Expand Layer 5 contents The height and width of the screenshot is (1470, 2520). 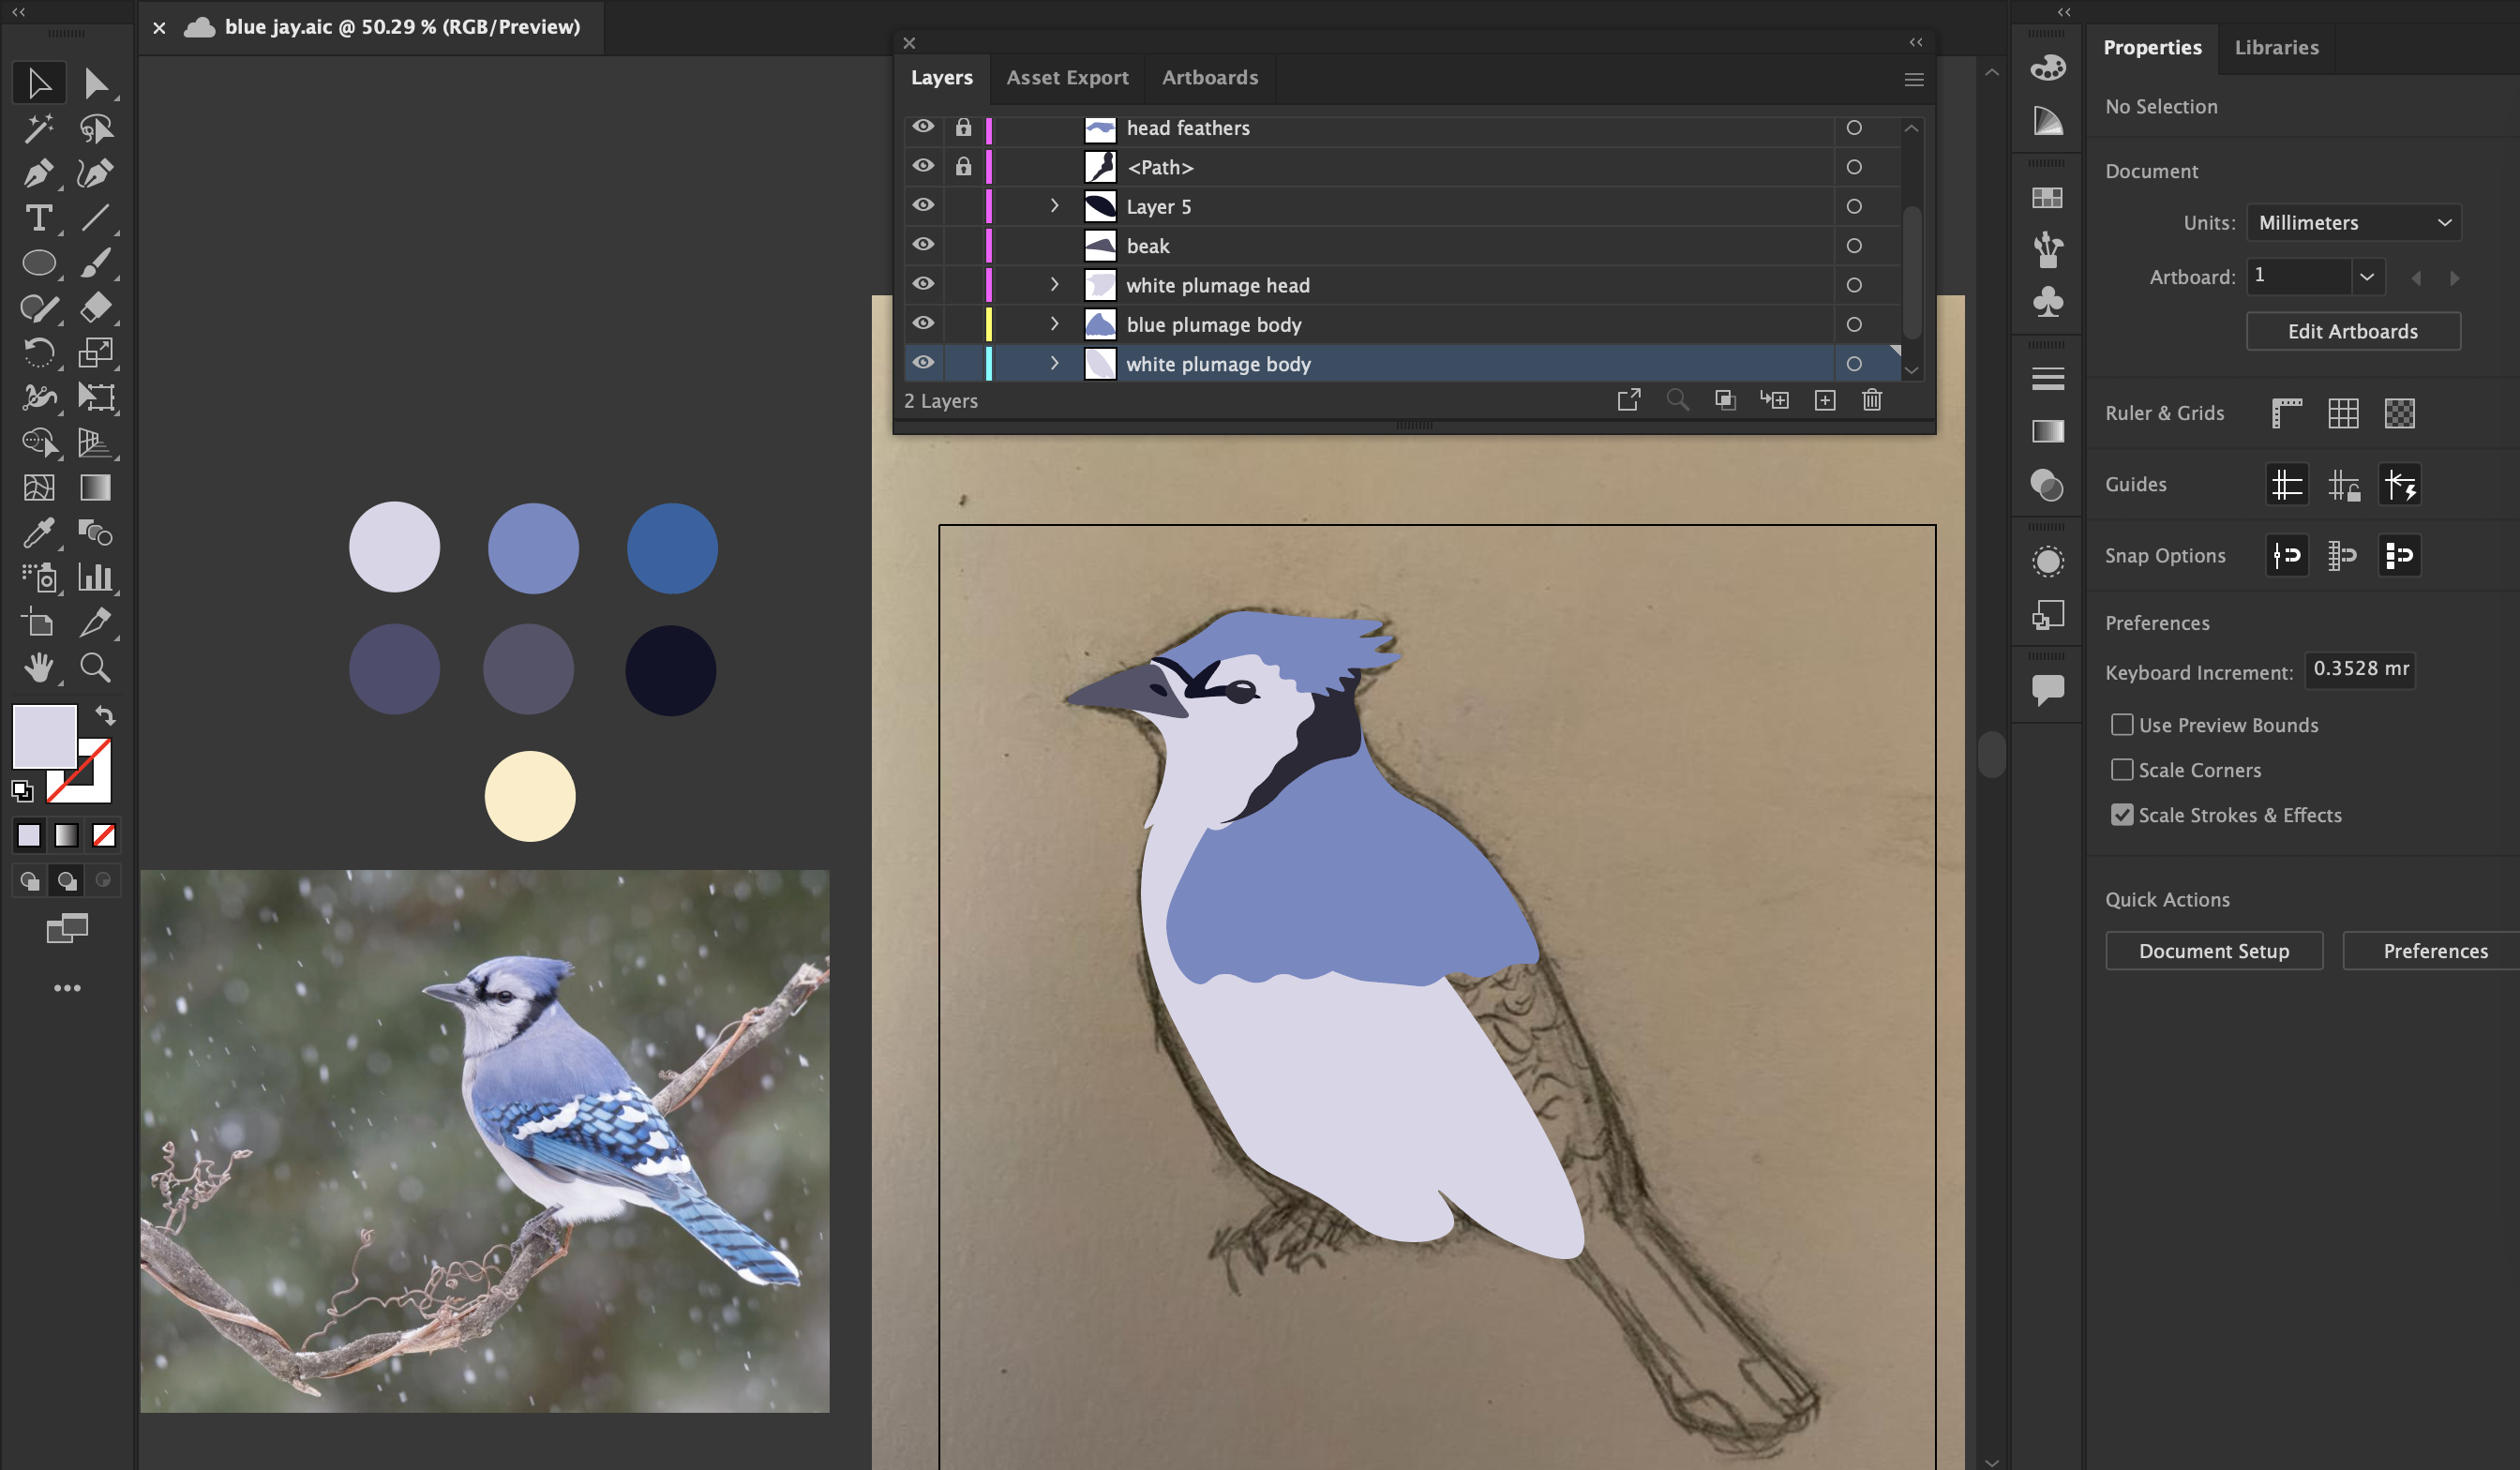pyautogui.click(x=1054, y=206)
